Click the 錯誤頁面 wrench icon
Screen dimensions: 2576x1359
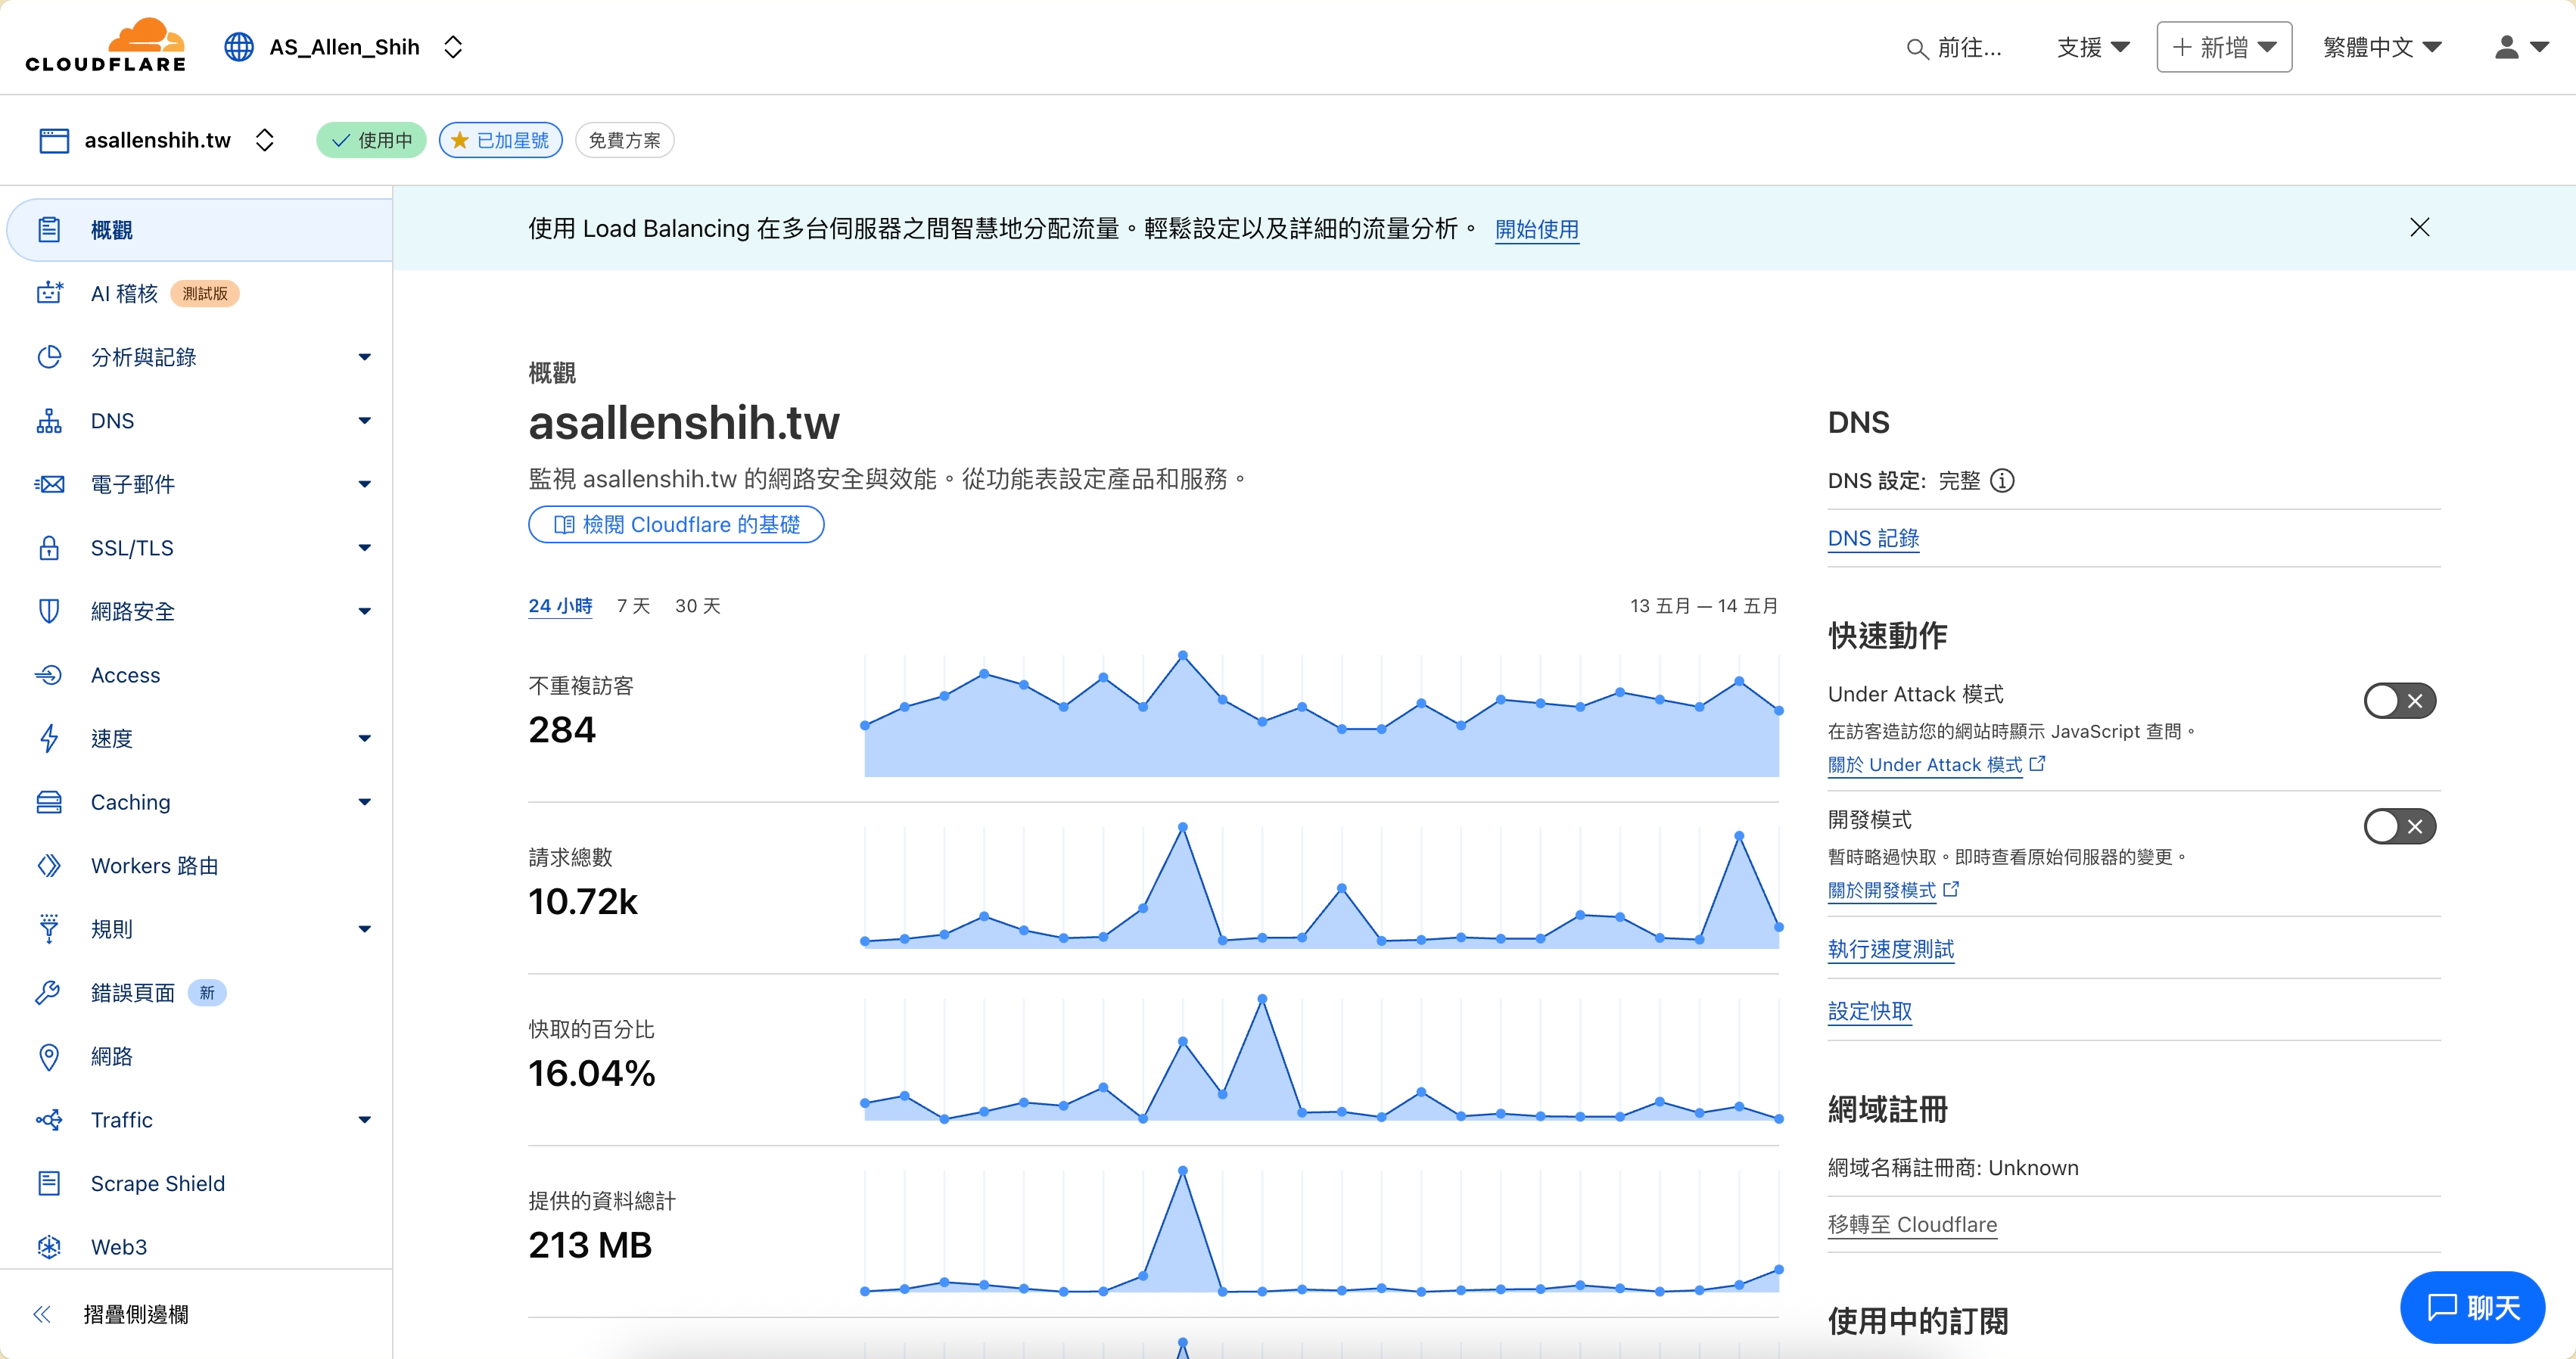tap(49, 992)
